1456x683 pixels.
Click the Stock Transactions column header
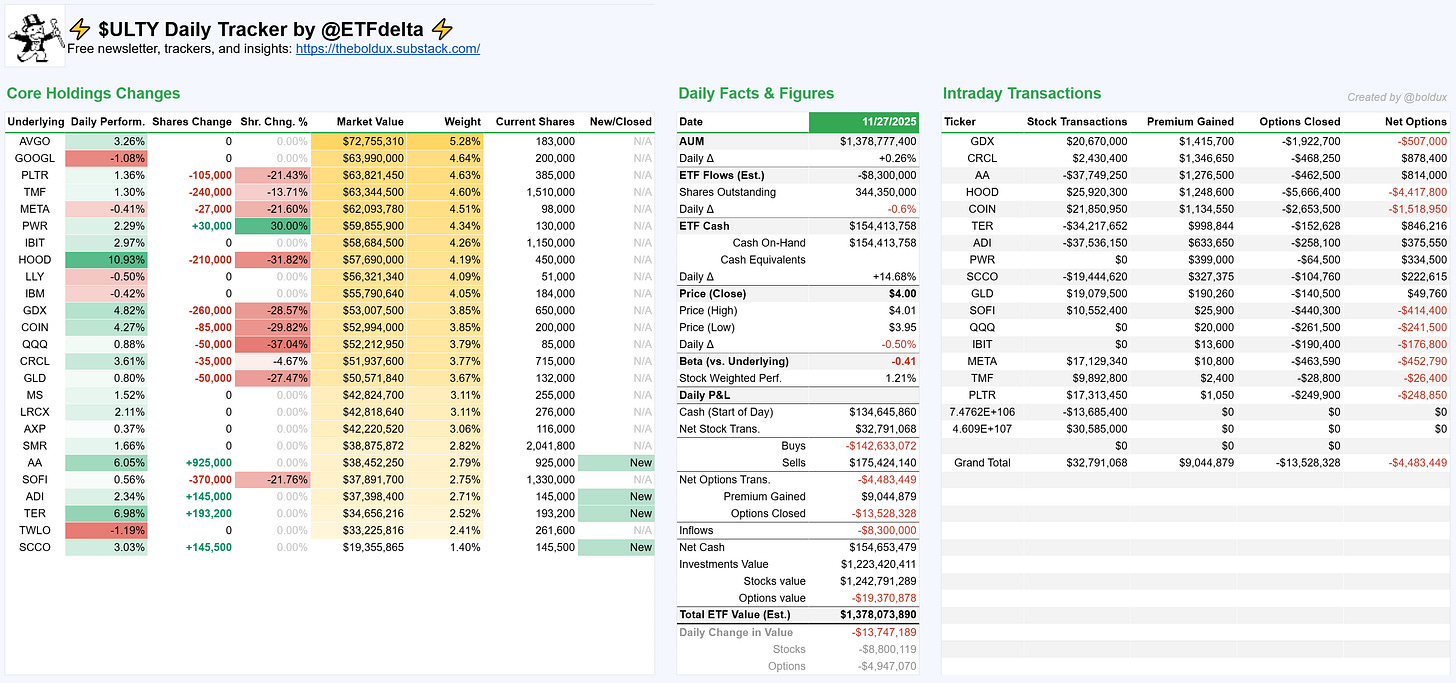1077,122
